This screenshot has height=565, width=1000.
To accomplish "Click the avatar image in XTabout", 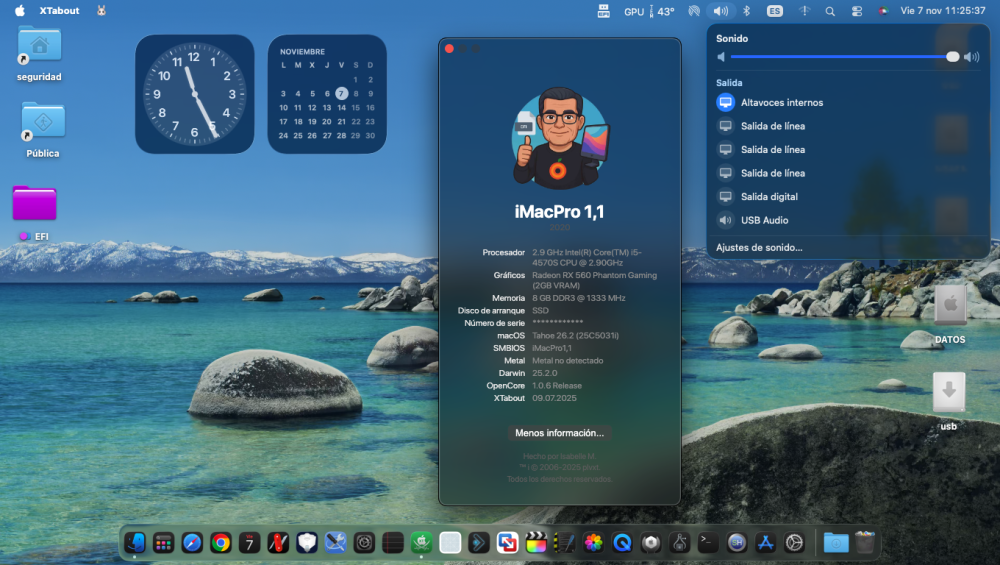I will (x=559, y=138).
